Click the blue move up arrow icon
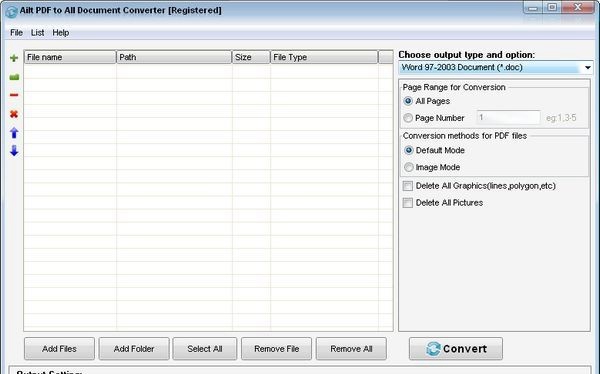The height and width of the screenshot is (374, 600). pyautogui.click(x=14, y=133)
